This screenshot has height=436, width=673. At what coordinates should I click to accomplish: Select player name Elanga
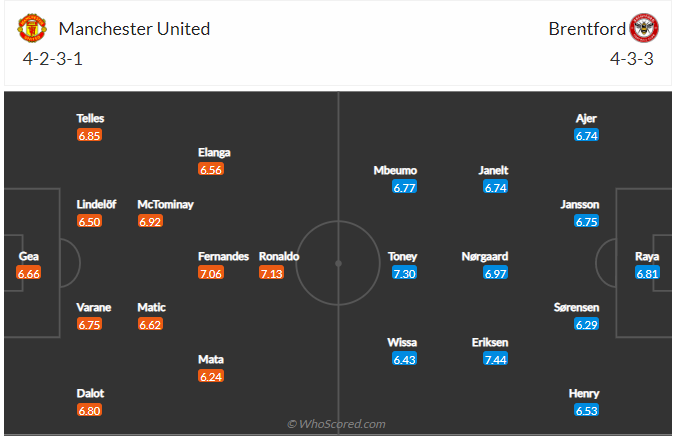[215, 152]
